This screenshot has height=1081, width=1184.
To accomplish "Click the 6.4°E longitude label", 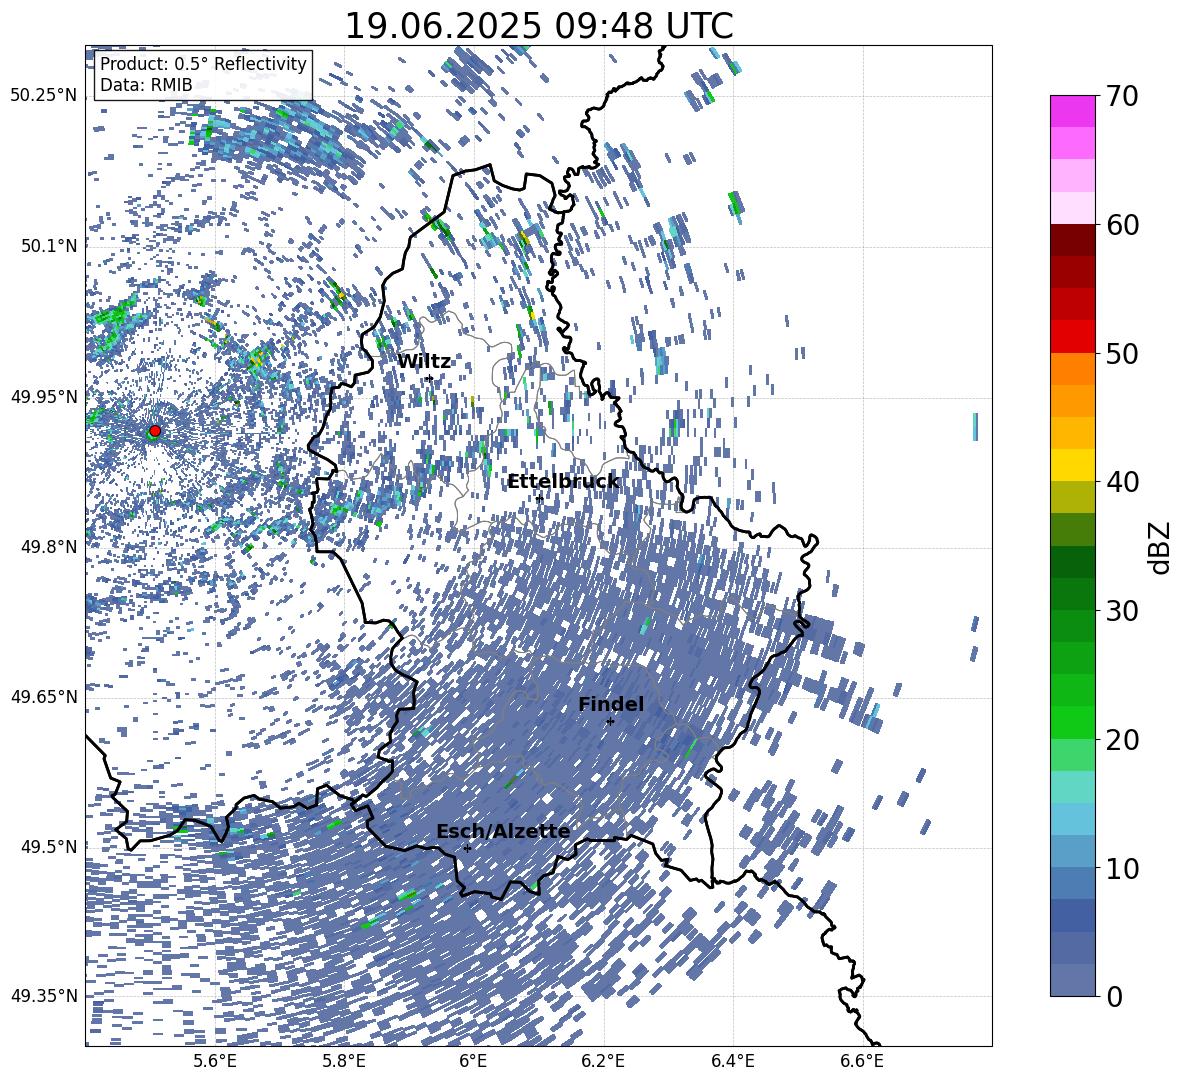I will coord(732,1062).
